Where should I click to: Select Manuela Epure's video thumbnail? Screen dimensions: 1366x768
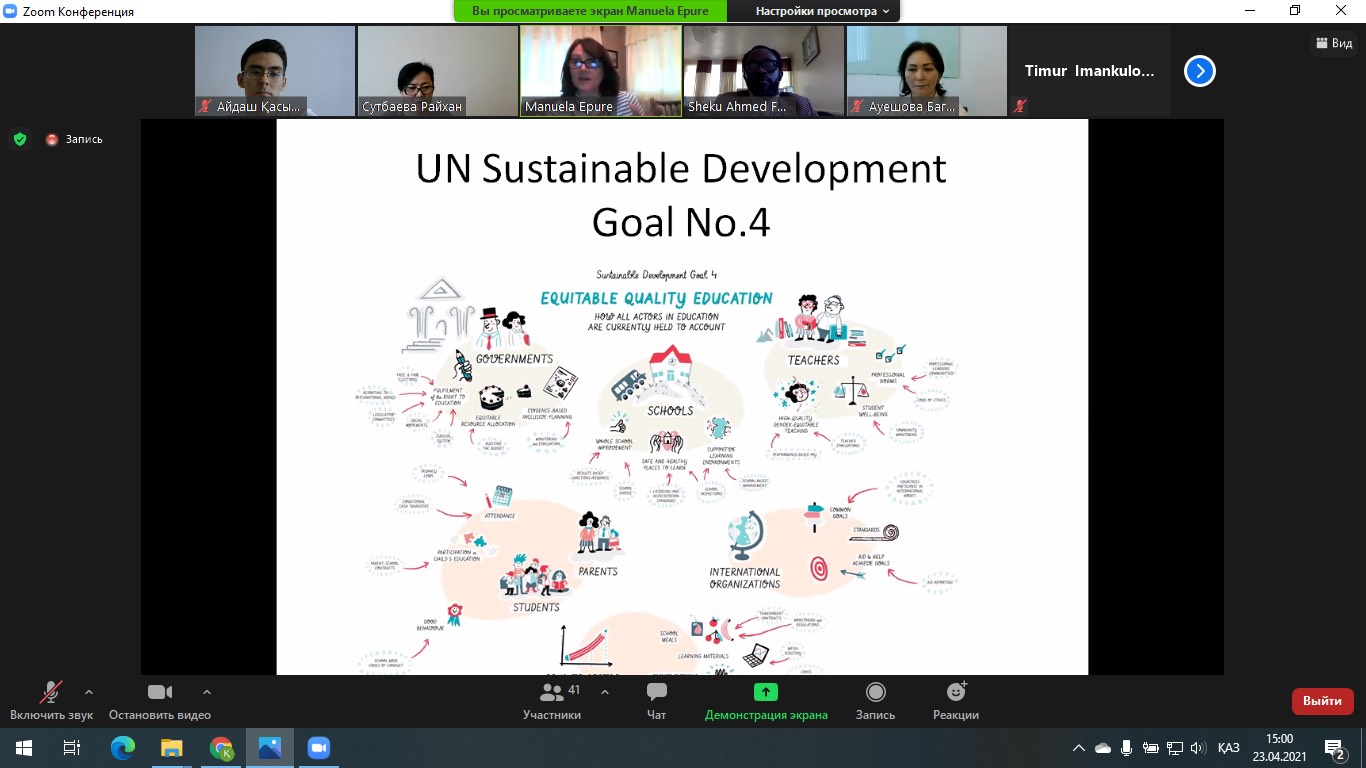[x=600, y=71]
